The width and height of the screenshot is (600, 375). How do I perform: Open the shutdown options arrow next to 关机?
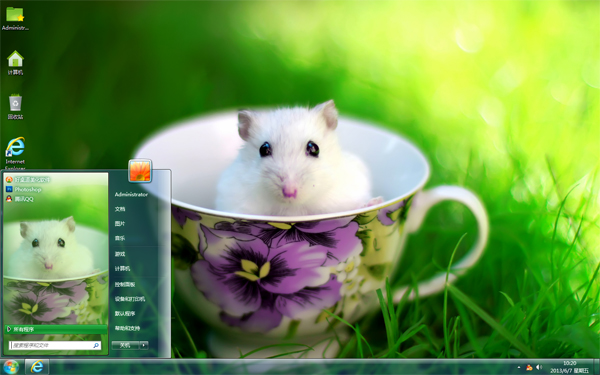[144, 345]
